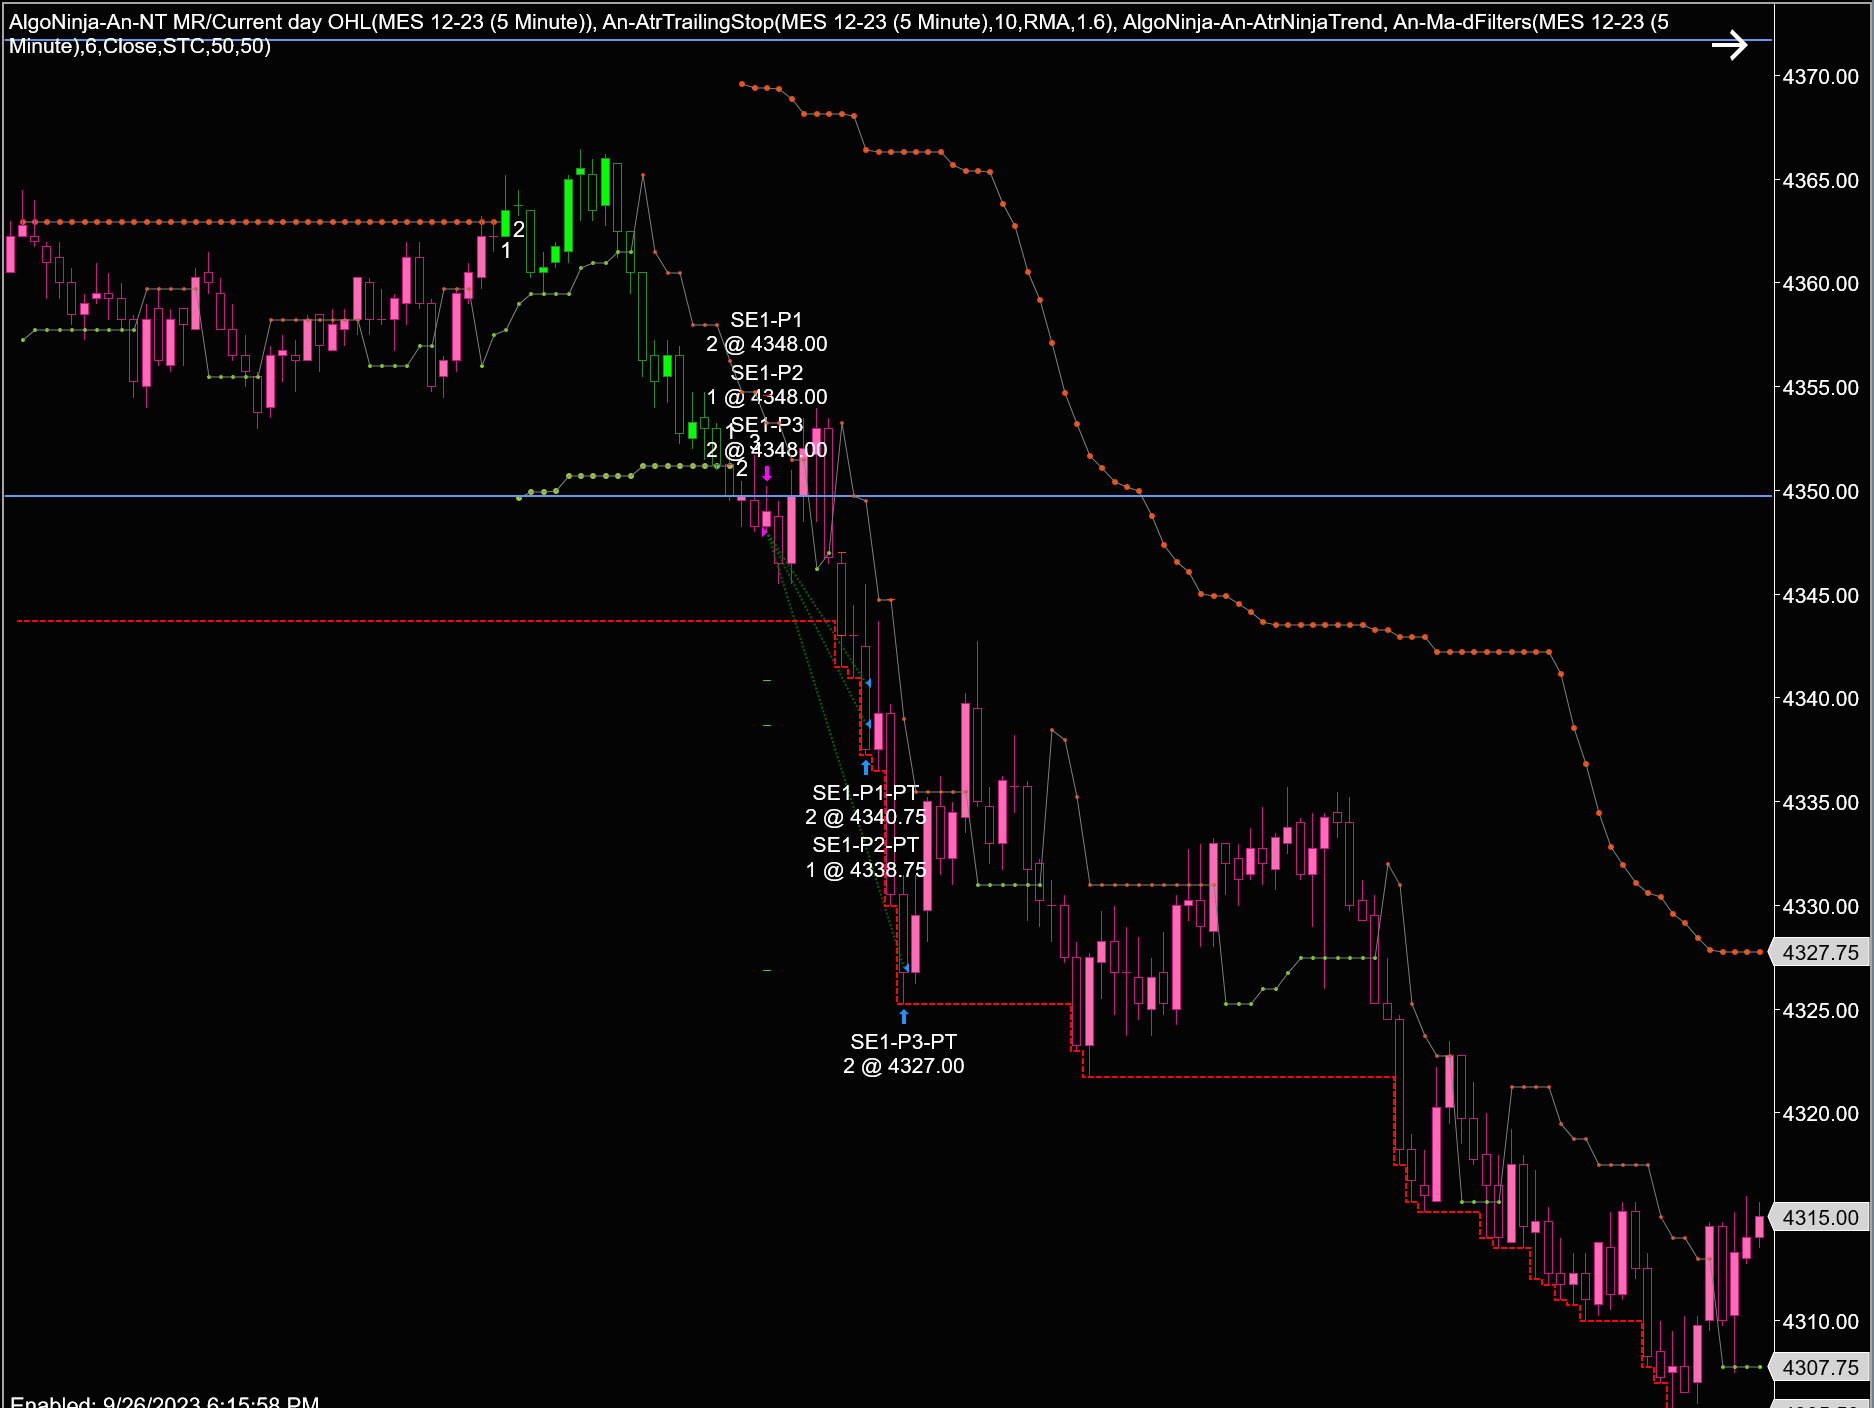Click the 4325.00 price axis label

tap(1820, 1010)
